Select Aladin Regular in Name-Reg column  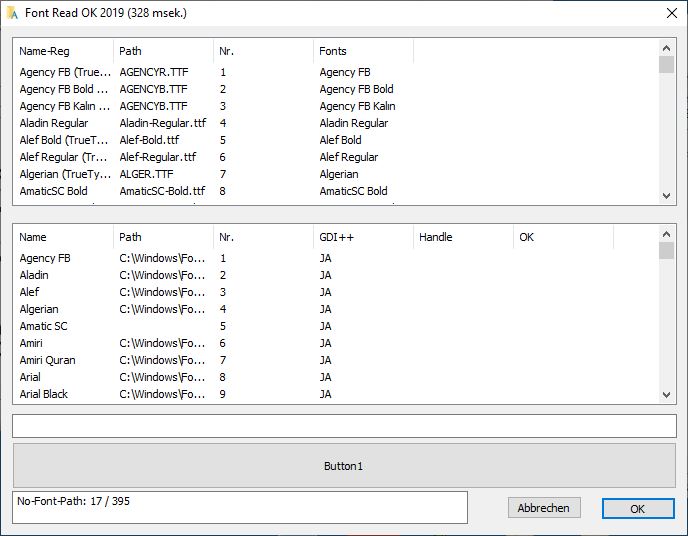(54, 123)
